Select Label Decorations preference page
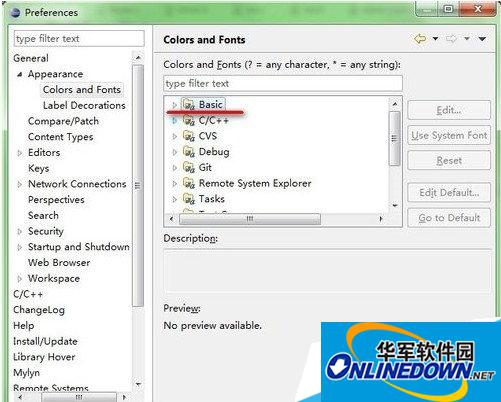This screenshot has width=501, height=402. 84,105
